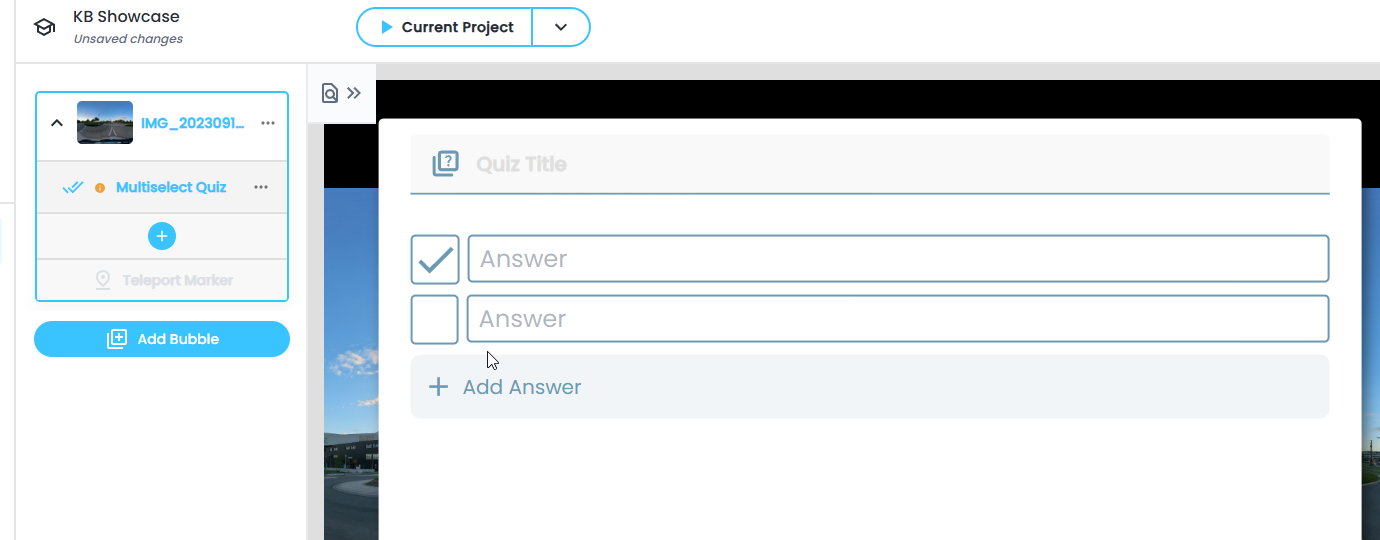Viewport: 1380px width, 540px height.
Task: Select the Multiselect Quiz item
Action: pyautogui.click(x=171, y=187)
